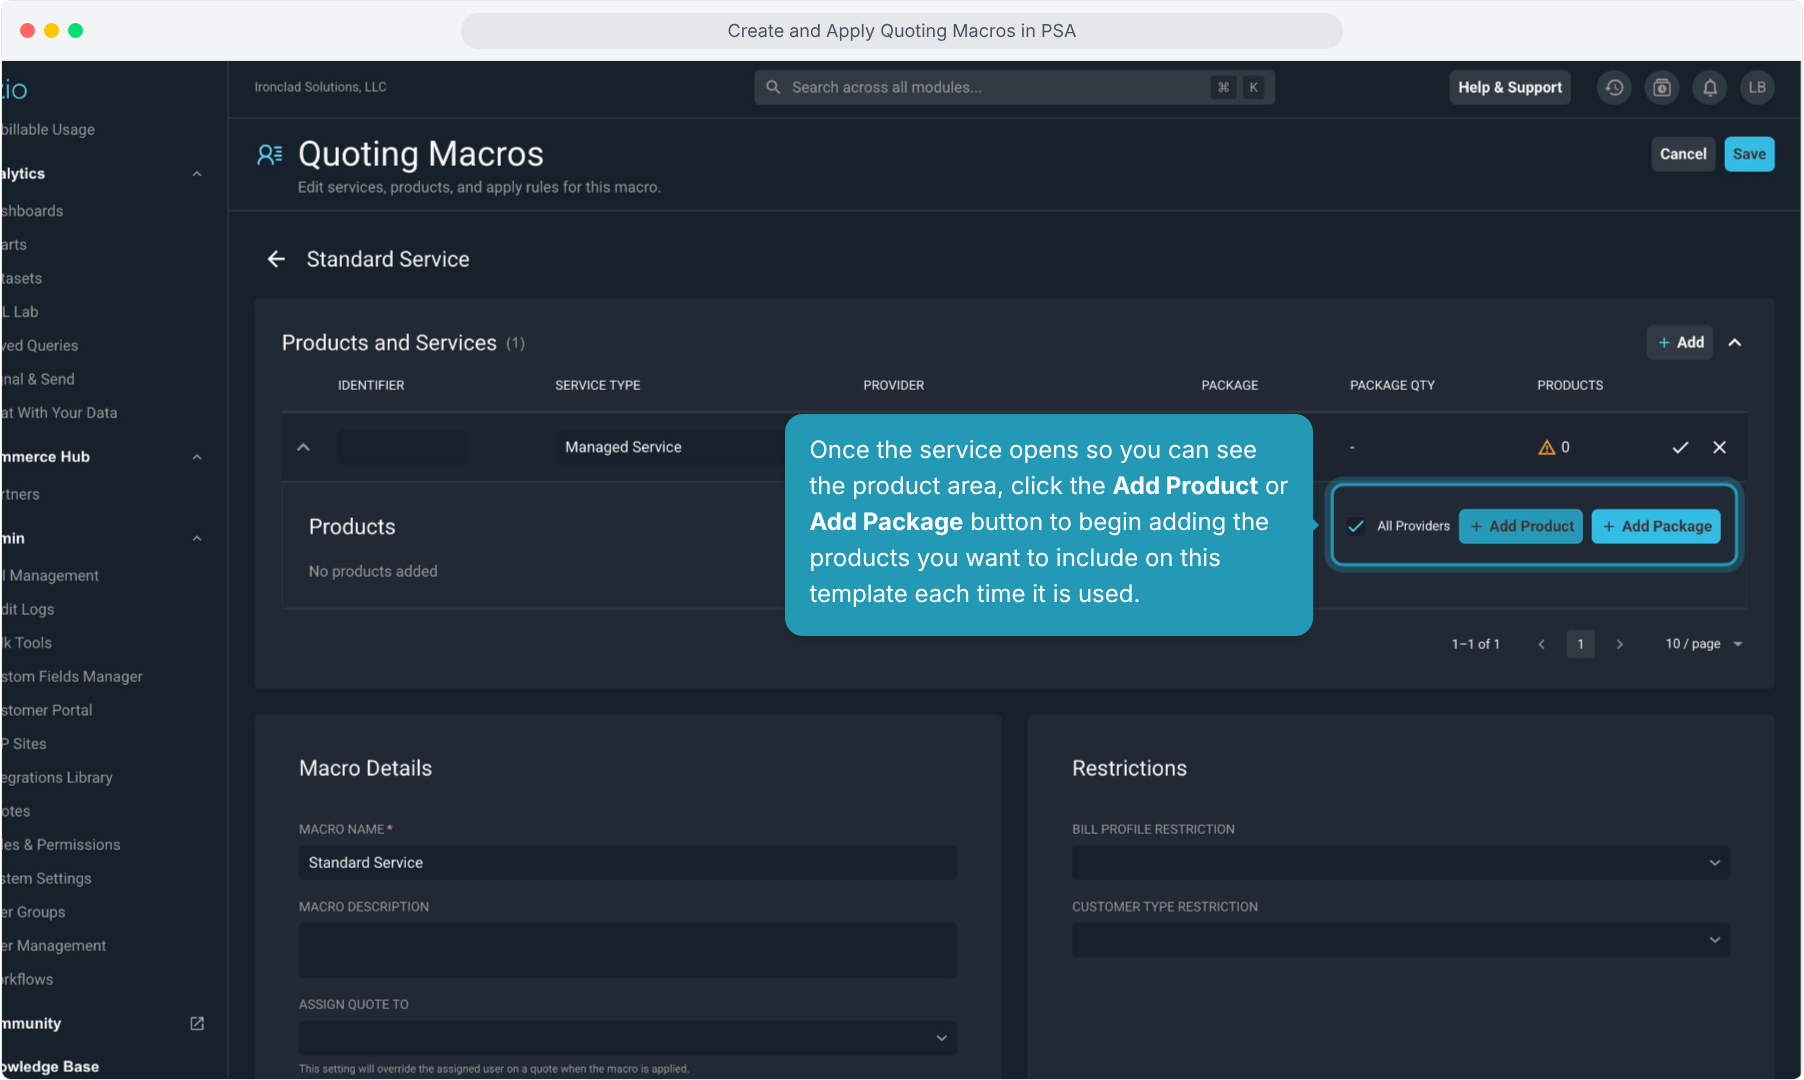Toggle the All Providers checkbox
The width and height of the screenshot is (1804, 1080).
[x=1356, y=526]
